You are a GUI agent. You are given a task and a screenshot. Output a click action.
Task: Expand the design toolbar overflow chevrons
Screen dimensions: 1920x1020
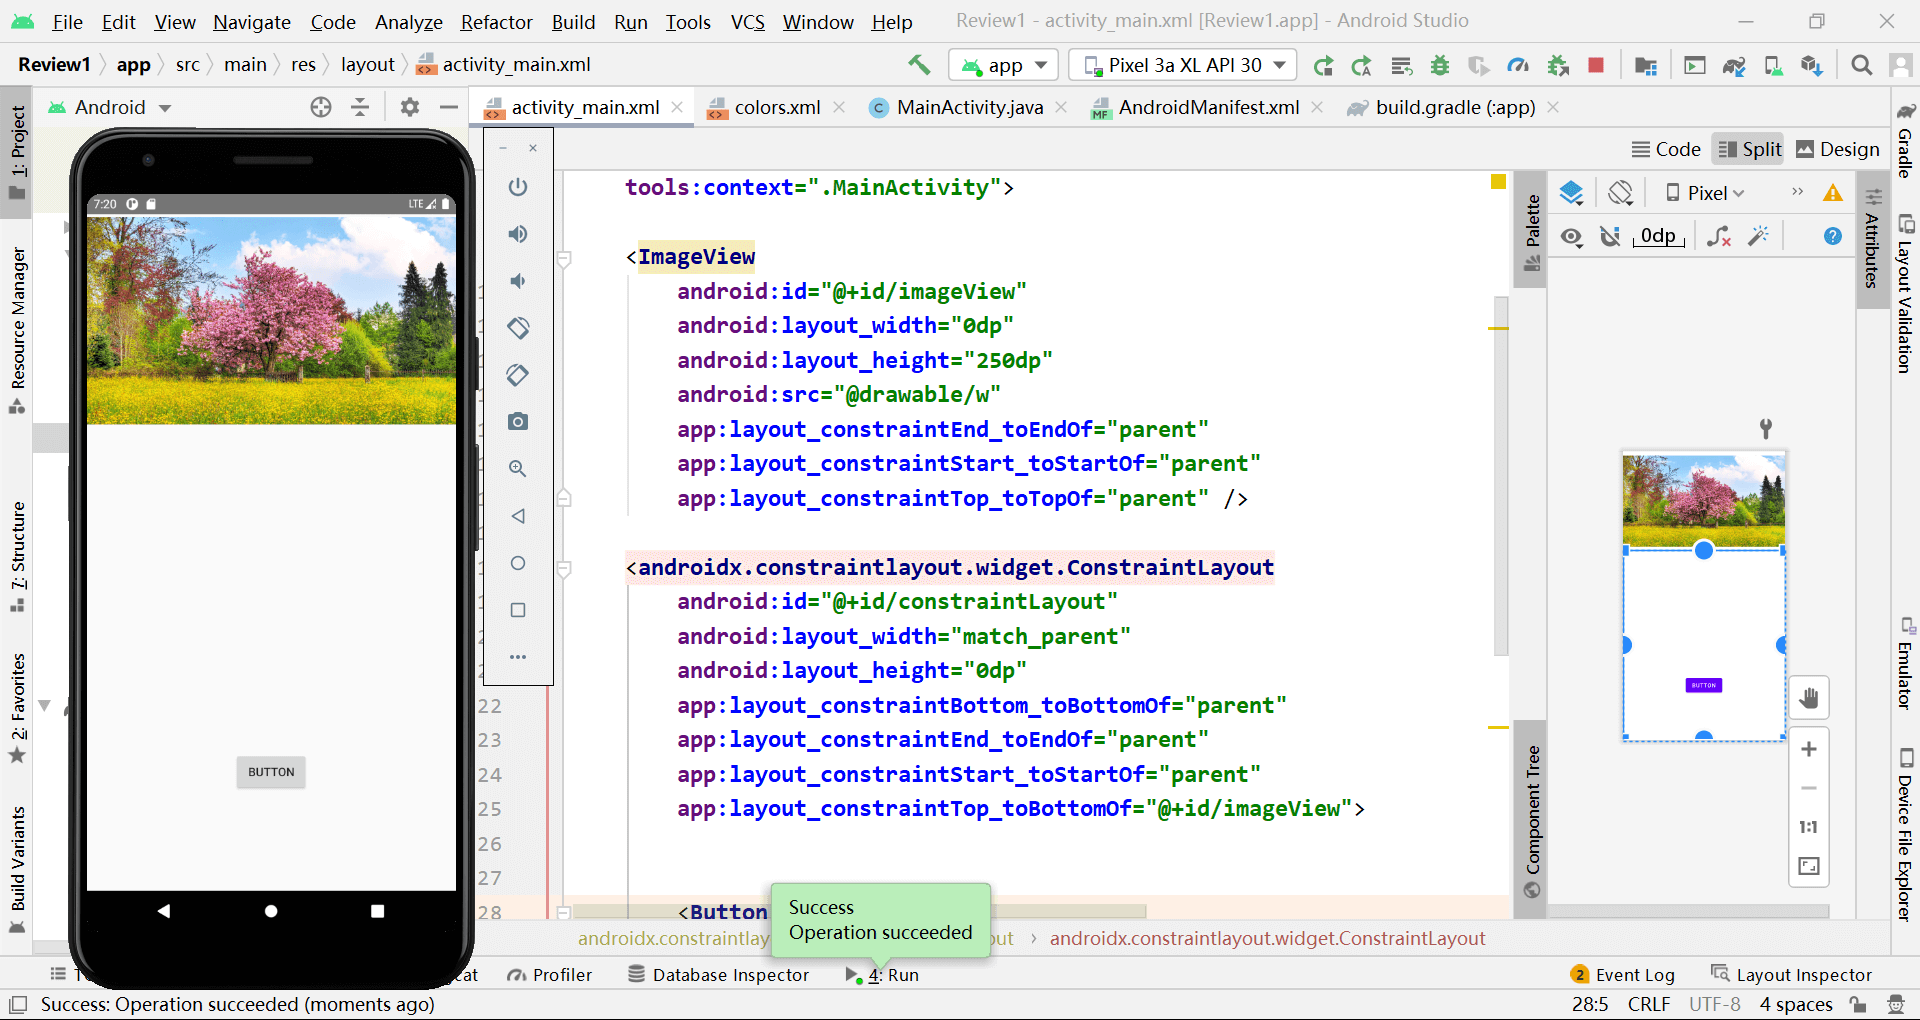1797,192
